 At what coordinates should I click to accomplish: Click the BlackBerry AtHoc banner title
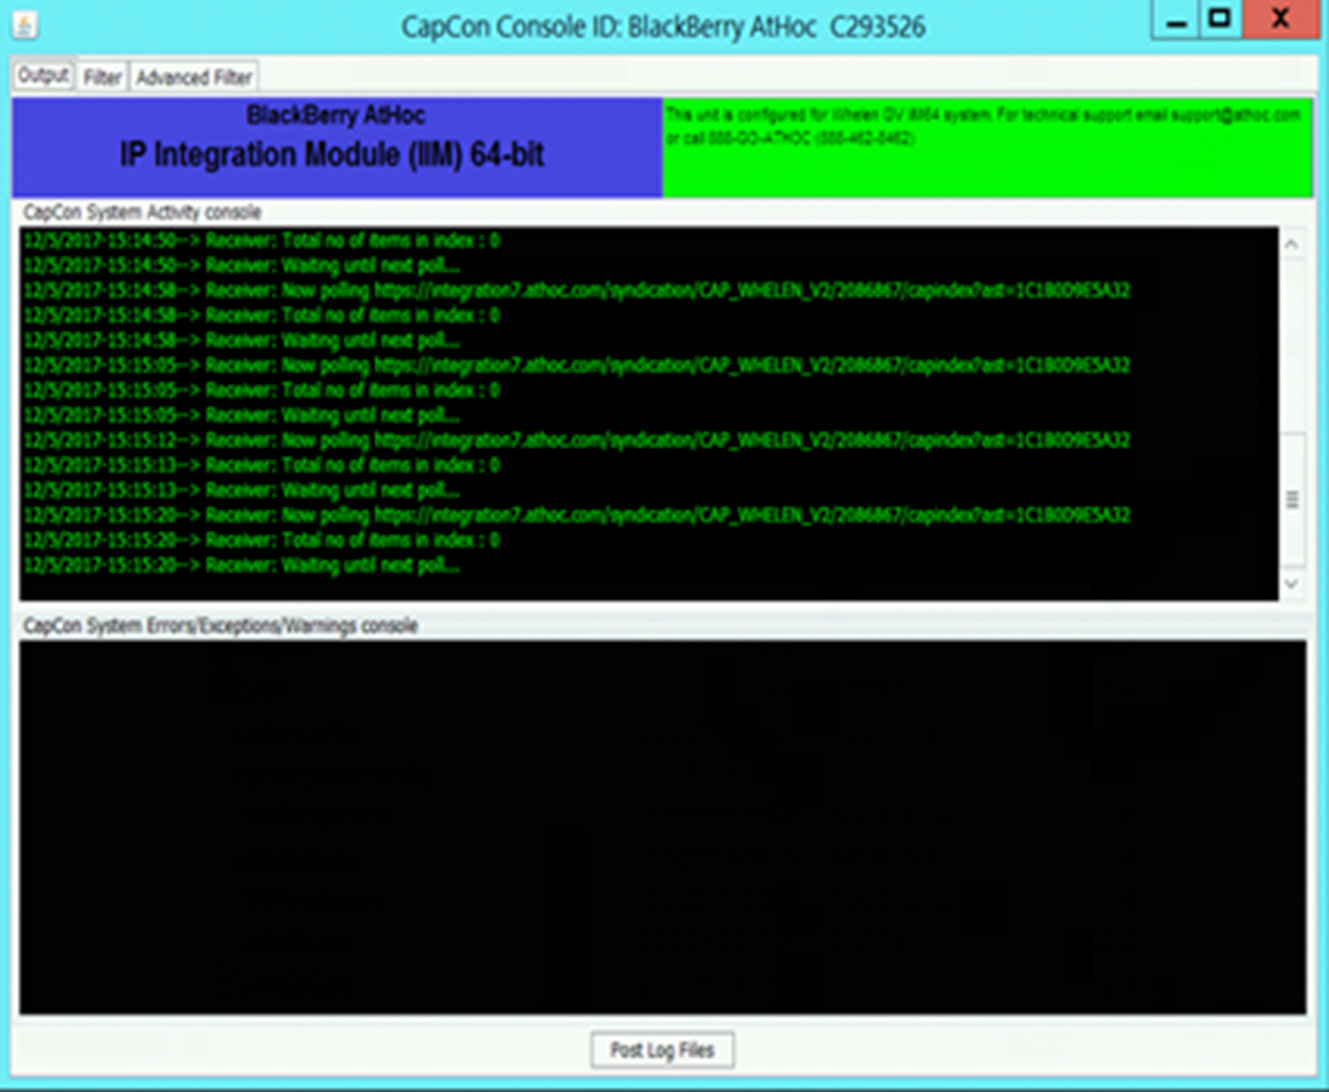point(336,115)
